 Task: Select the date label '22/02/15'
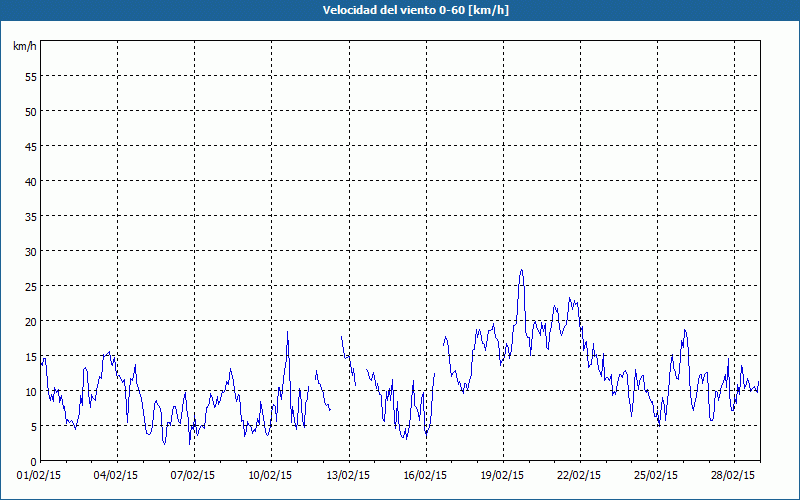coord(579,475)
